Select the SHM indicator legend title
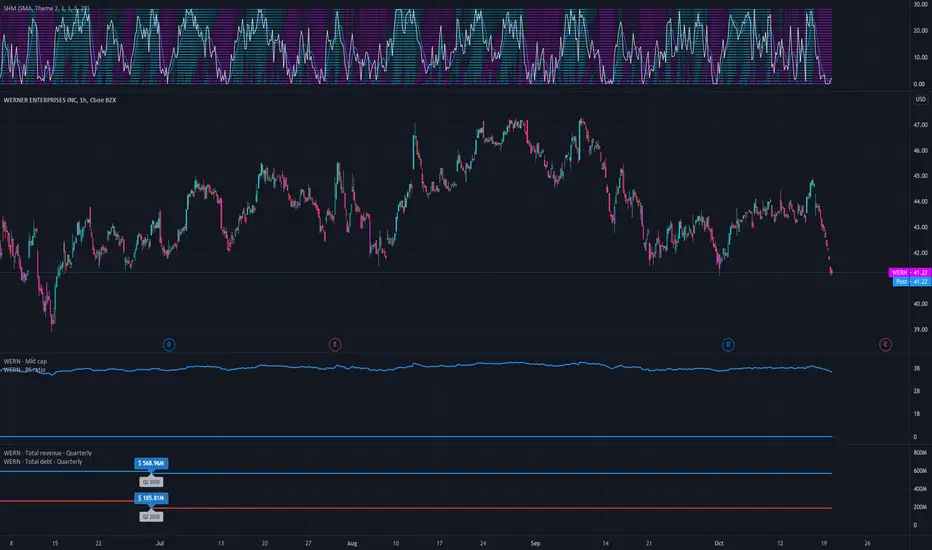The height and width of the screenshot is (550, 932). pos(46,8)
